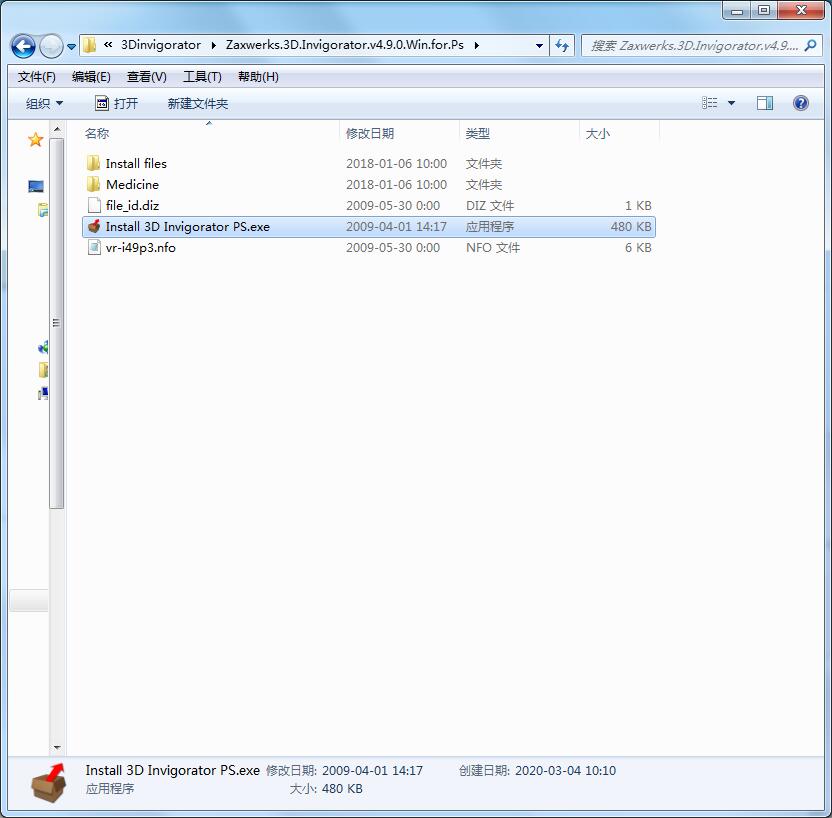Sort by the 类型 column header
Image resolution: width=832 pixels, height=818 pixels.
(x=519, y=133)
